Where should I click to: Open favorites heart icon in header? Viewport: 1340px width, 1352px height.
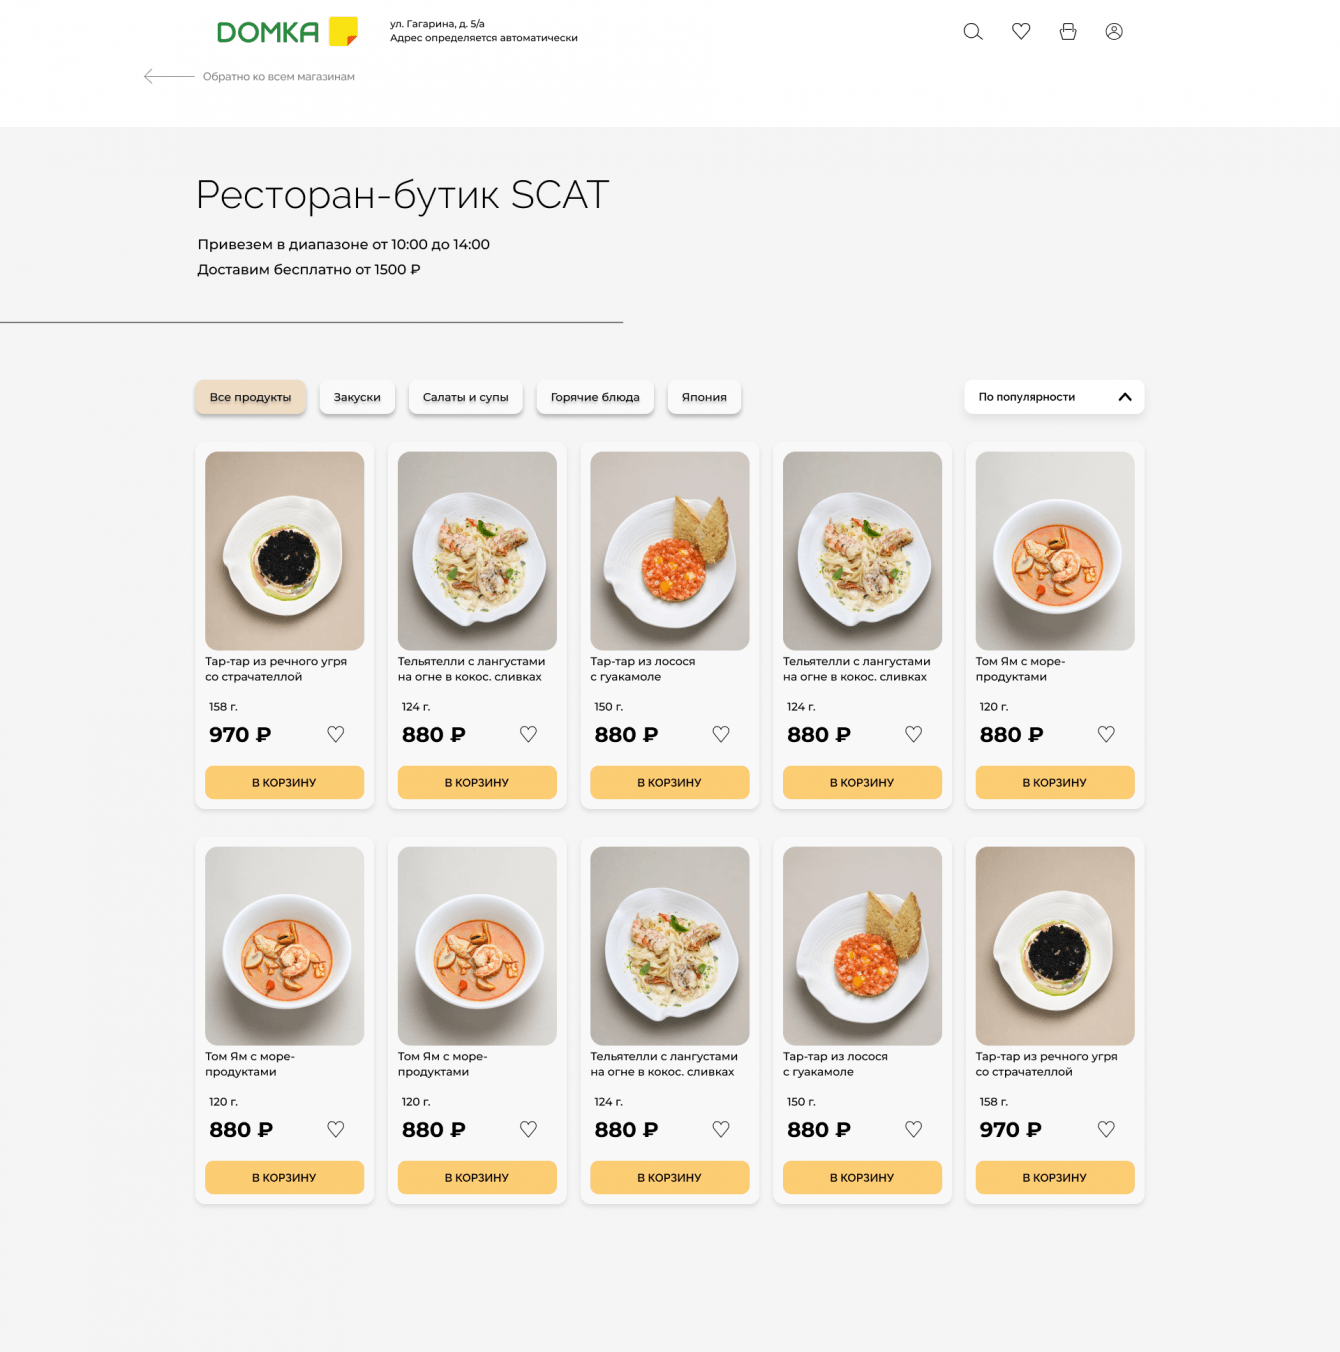pyautogui.click(x=1021, y=31)
